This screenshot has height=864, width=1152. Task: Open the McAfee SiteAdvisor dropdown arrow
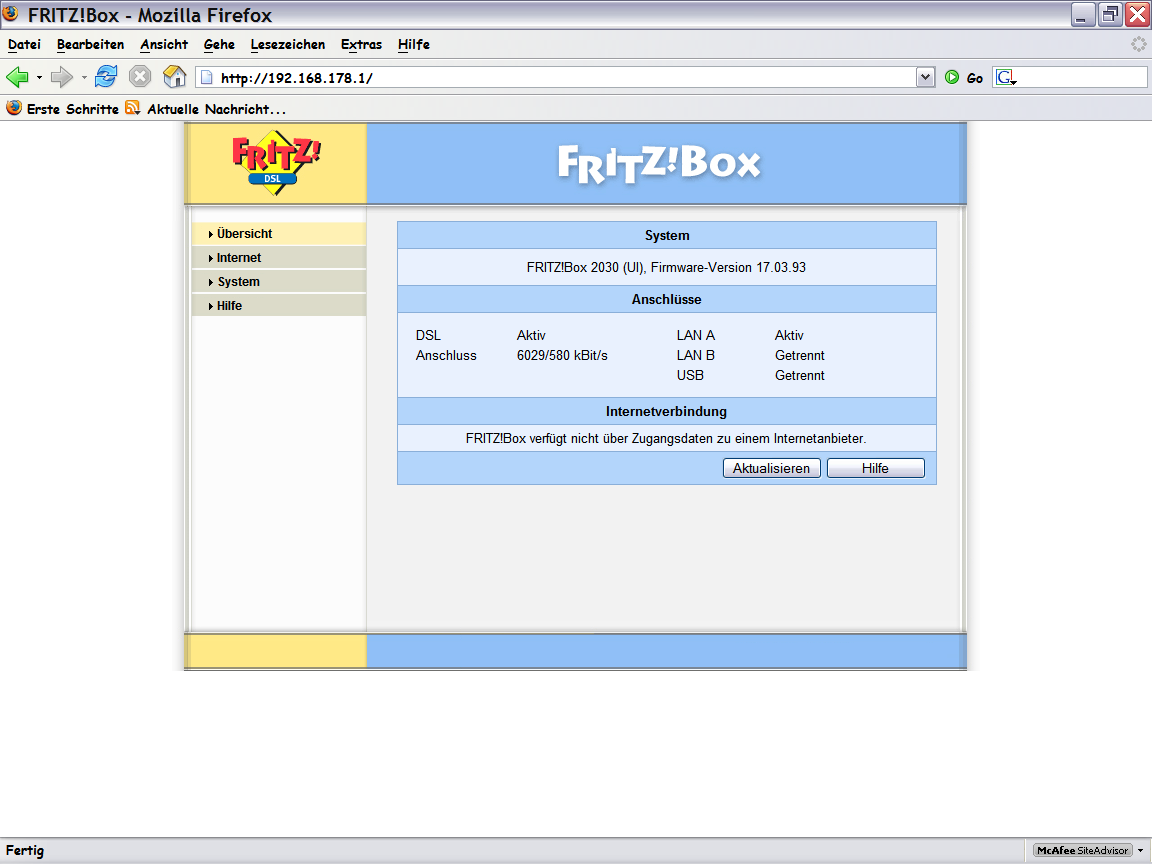pos(1140,851)
